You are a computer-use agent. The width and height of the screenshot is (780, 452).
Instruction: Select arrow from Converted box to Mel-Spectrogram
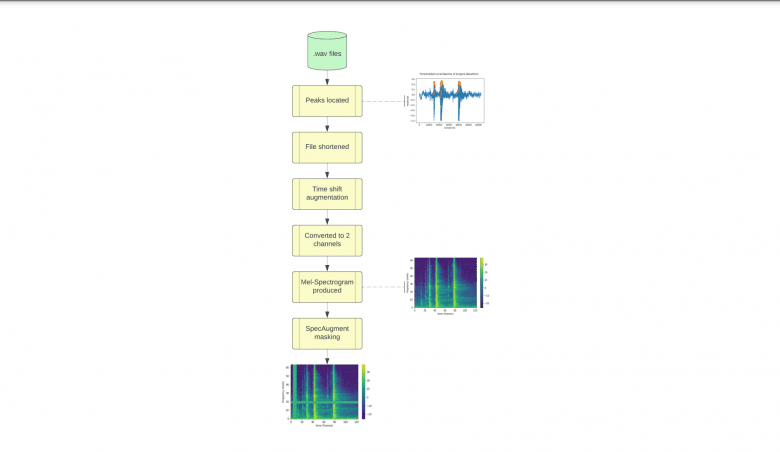[x=327, y=263]
